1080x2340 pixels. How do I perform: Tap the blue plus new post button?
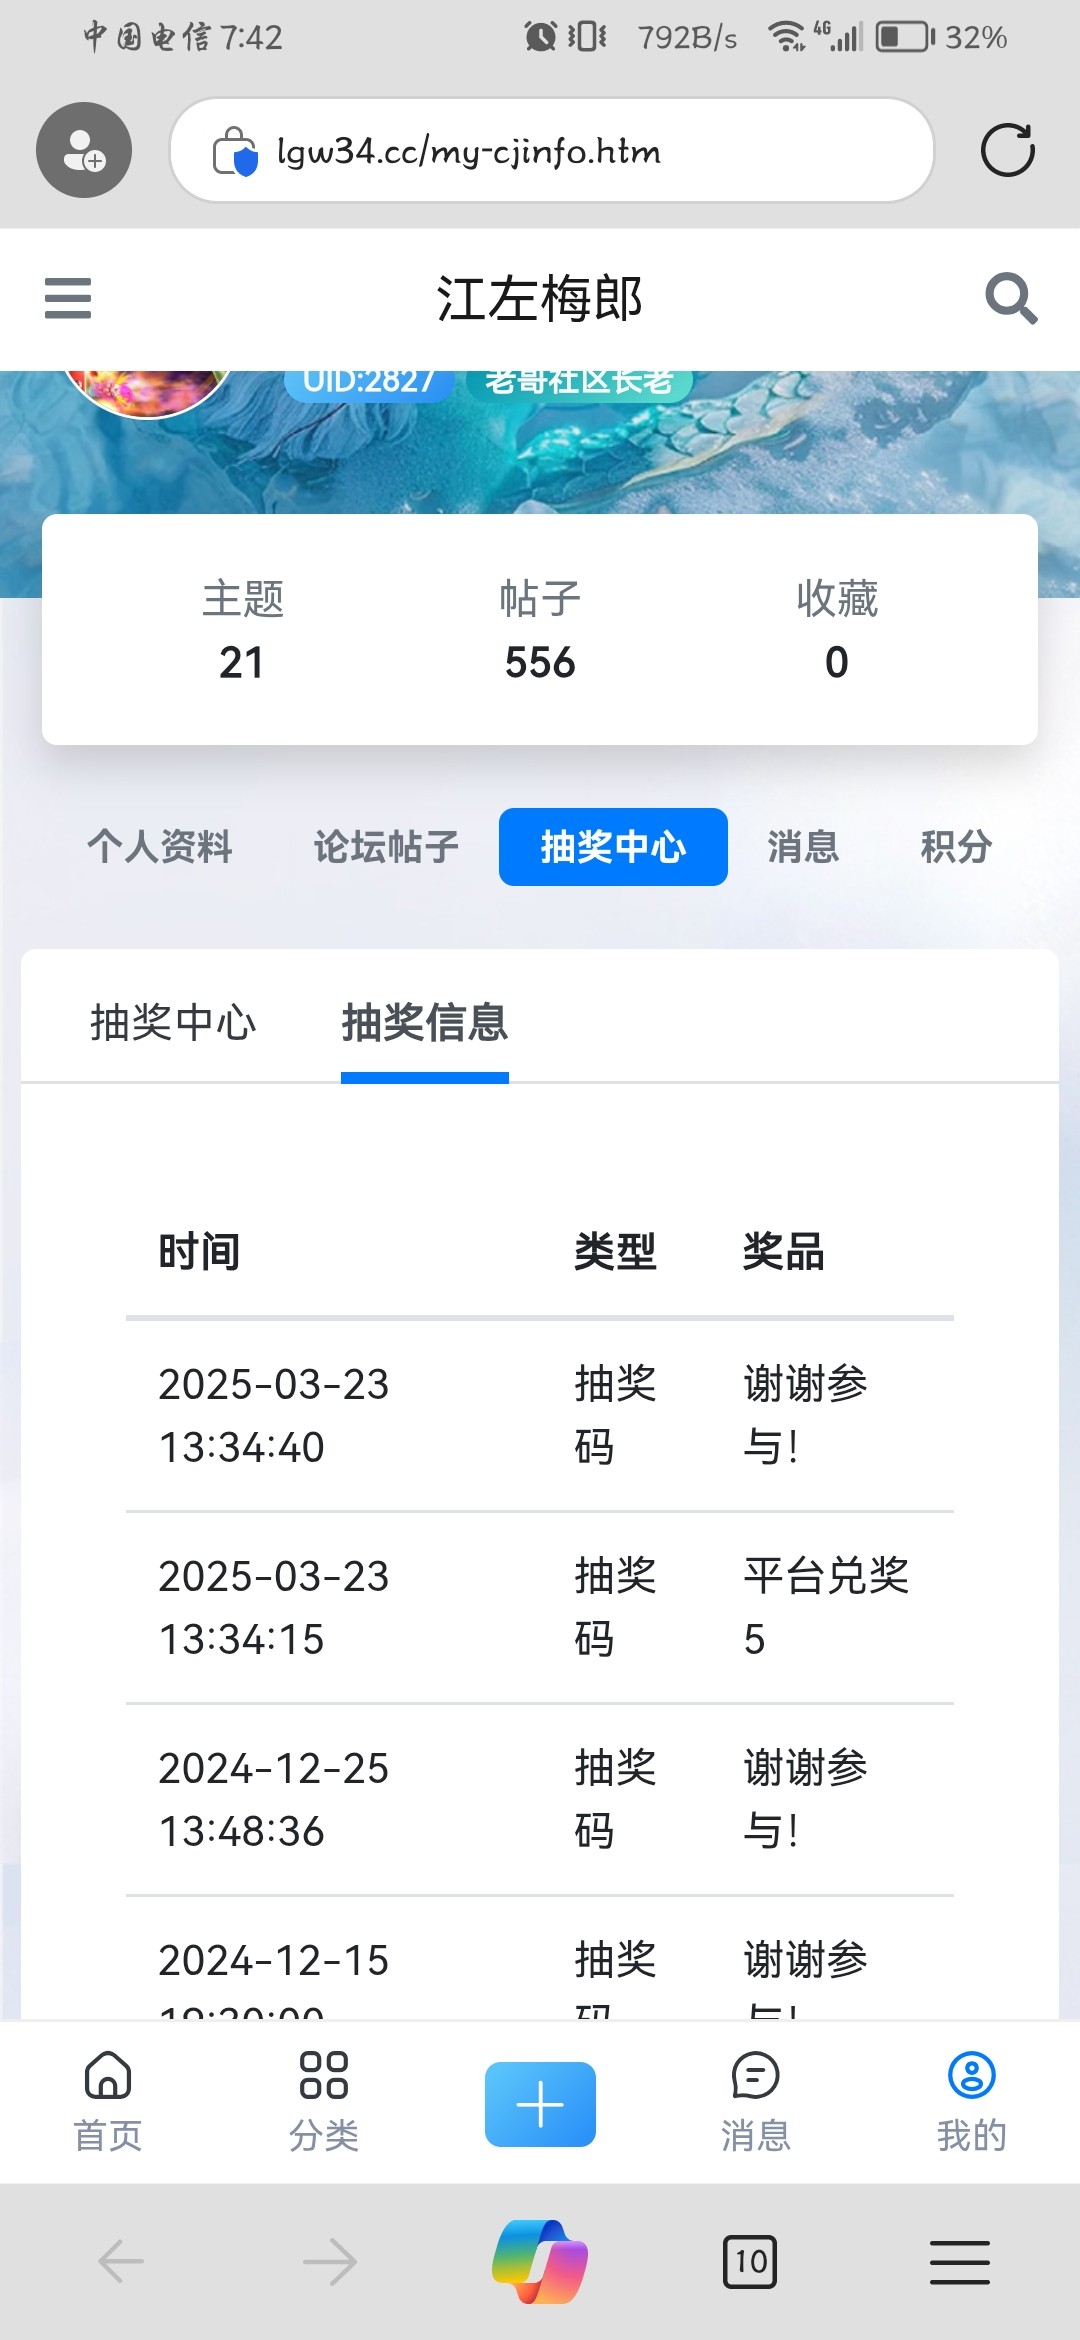pyautogui.click(x=540, y=2104)
